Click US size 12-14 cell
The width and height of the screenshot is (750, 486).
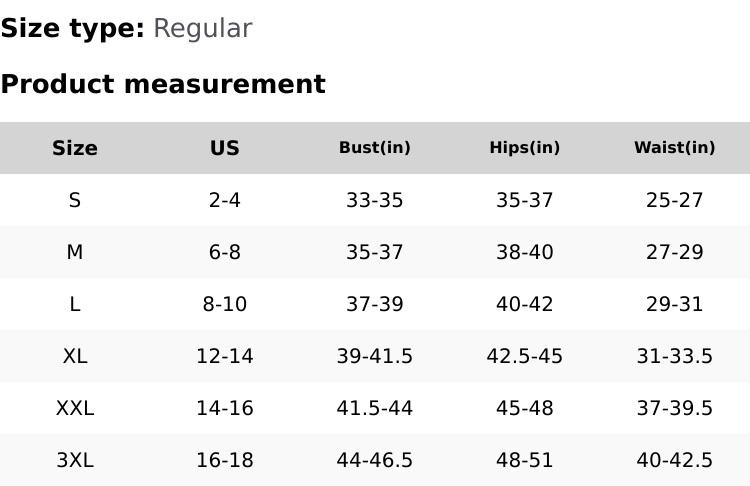(x=225, y=356)
